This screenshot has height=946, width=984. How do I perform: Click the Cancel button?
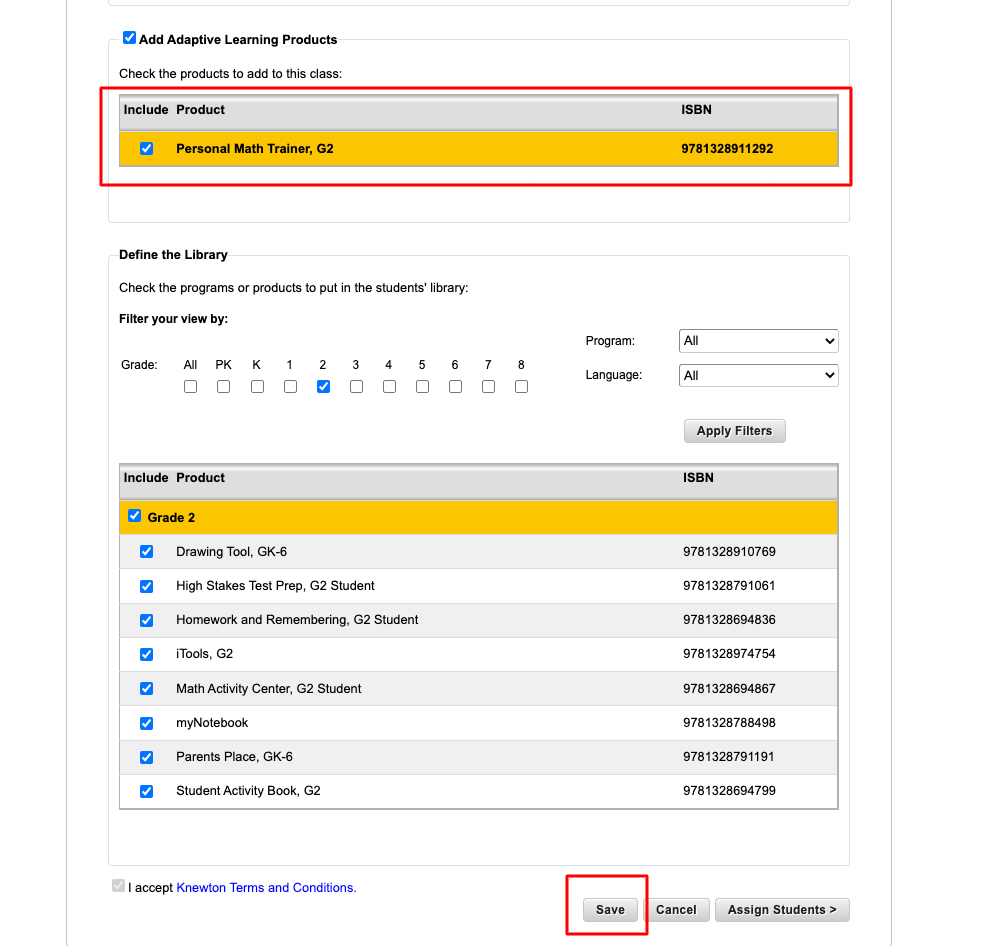[x=676, y=910]
